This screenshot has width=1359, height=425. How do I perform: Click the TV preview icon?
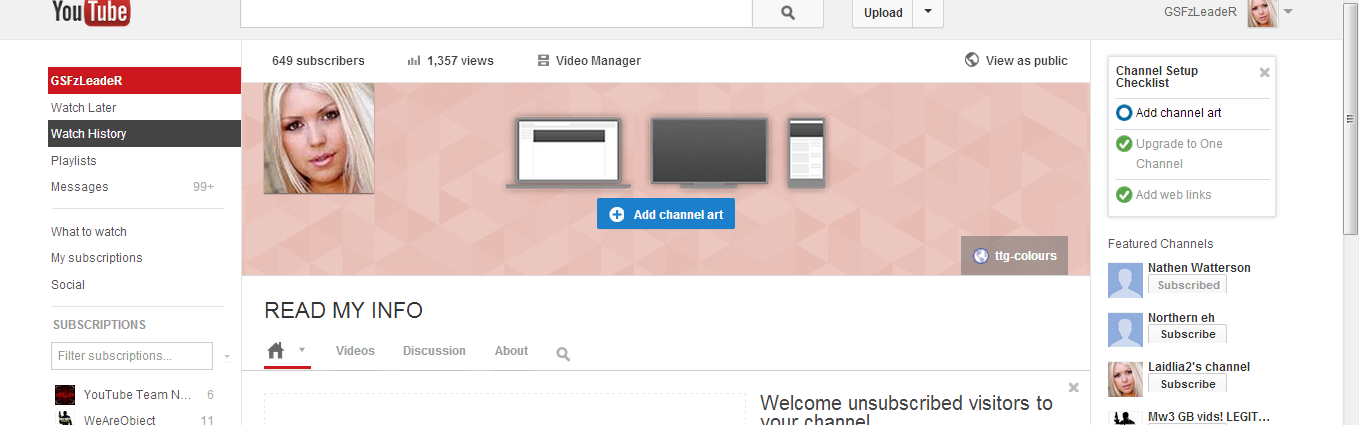[710, 151]
